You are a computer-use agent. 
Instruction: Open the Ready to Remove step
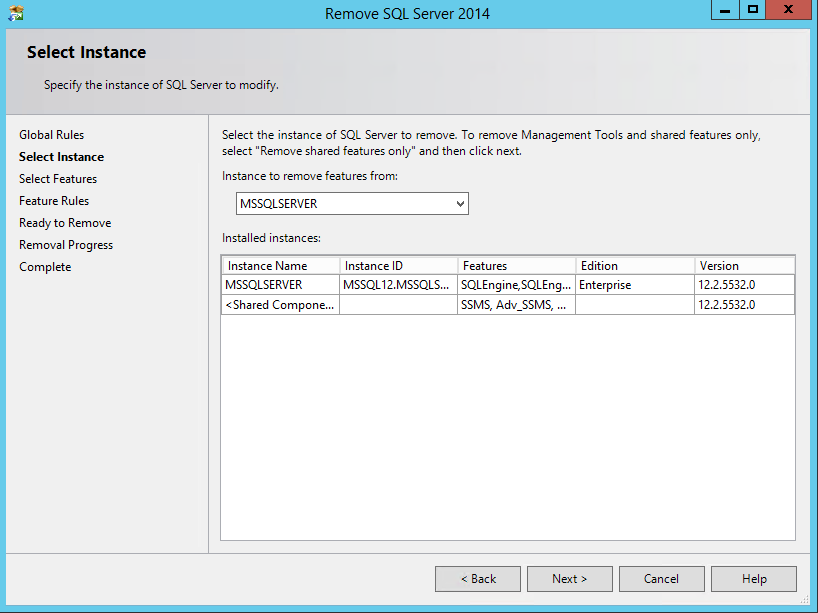tap(65, 223)
